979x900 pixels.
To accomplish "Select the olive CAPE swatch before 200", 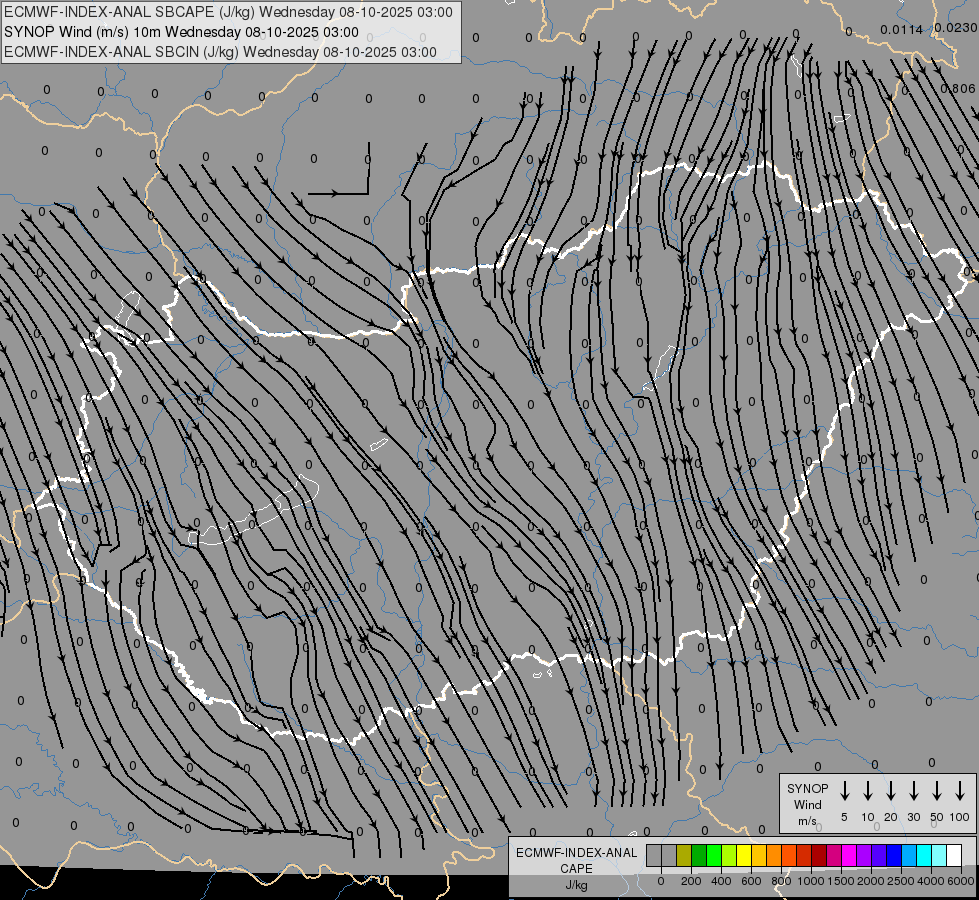I will (x=684, y=855).
